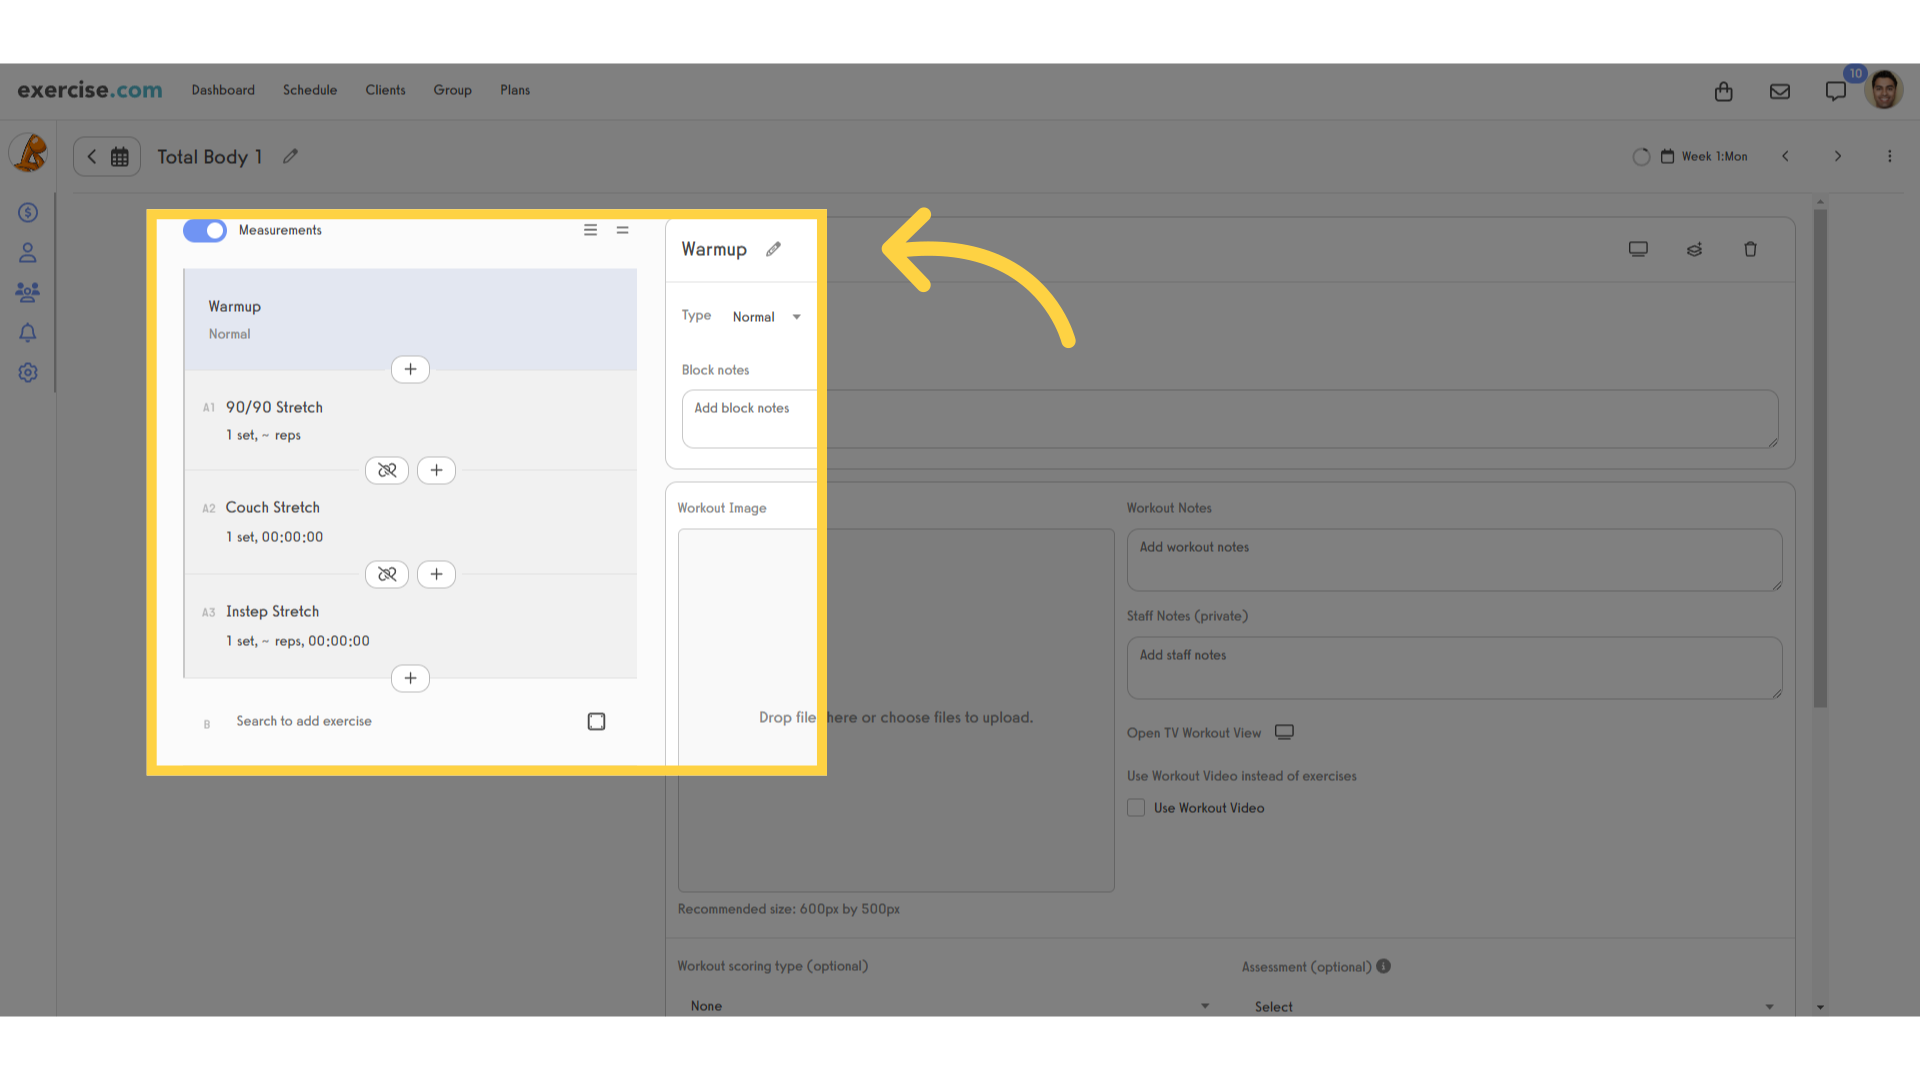Click the Plans menu item
Screen dimensions: 1920x1080
click(x=514, y=90)
